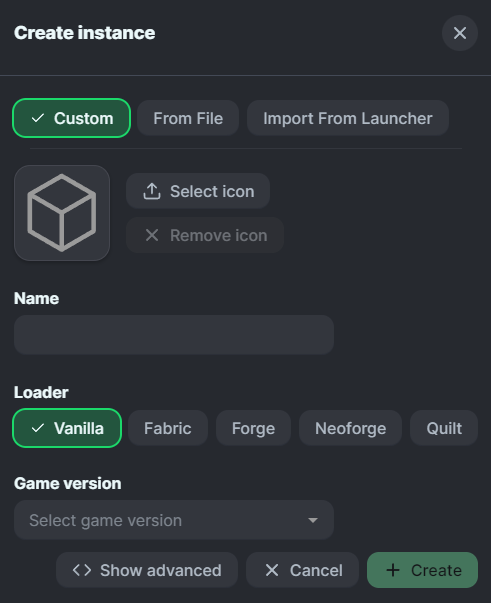Click the Create button label
Viewport: 491px width, 603px height.
tap(436, 570)
